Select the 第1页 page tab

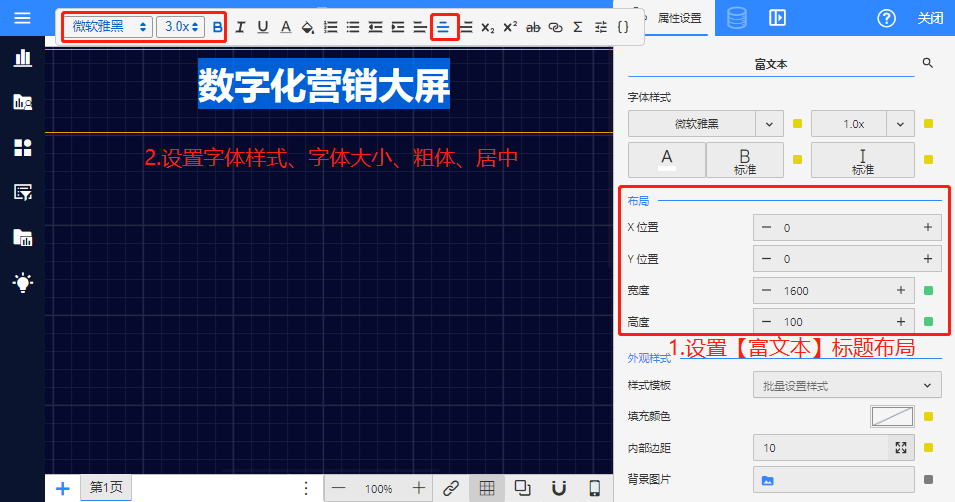pyautogui.click(x=106, y=487)
